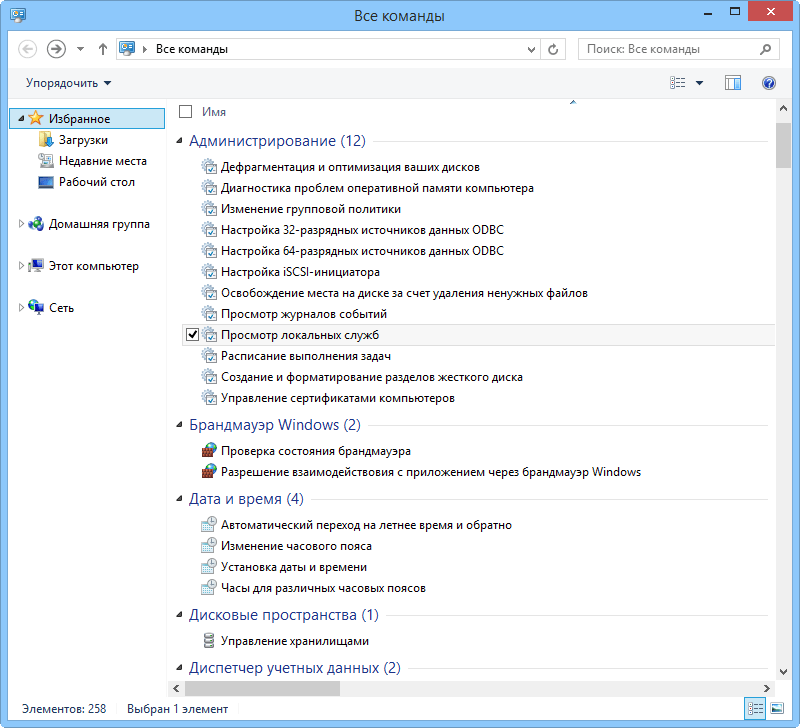The height and width of the screenshot is (728, 800).
Task: Refresh the current view
Action: [x=553, y=48]
